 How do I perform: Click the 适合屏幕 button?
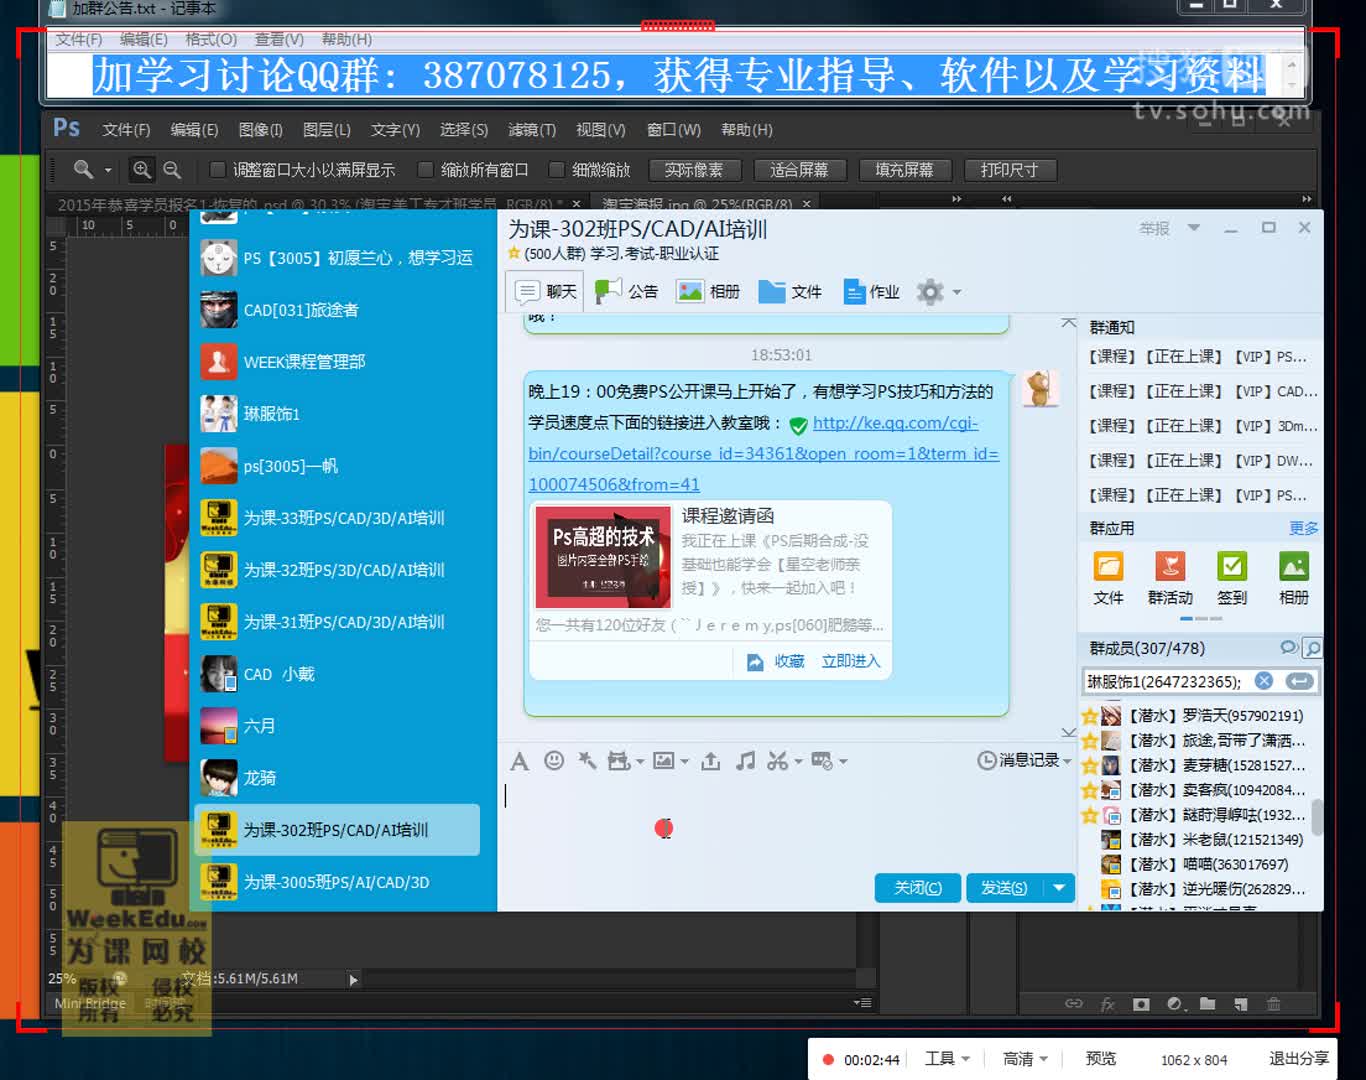(799, 170)
